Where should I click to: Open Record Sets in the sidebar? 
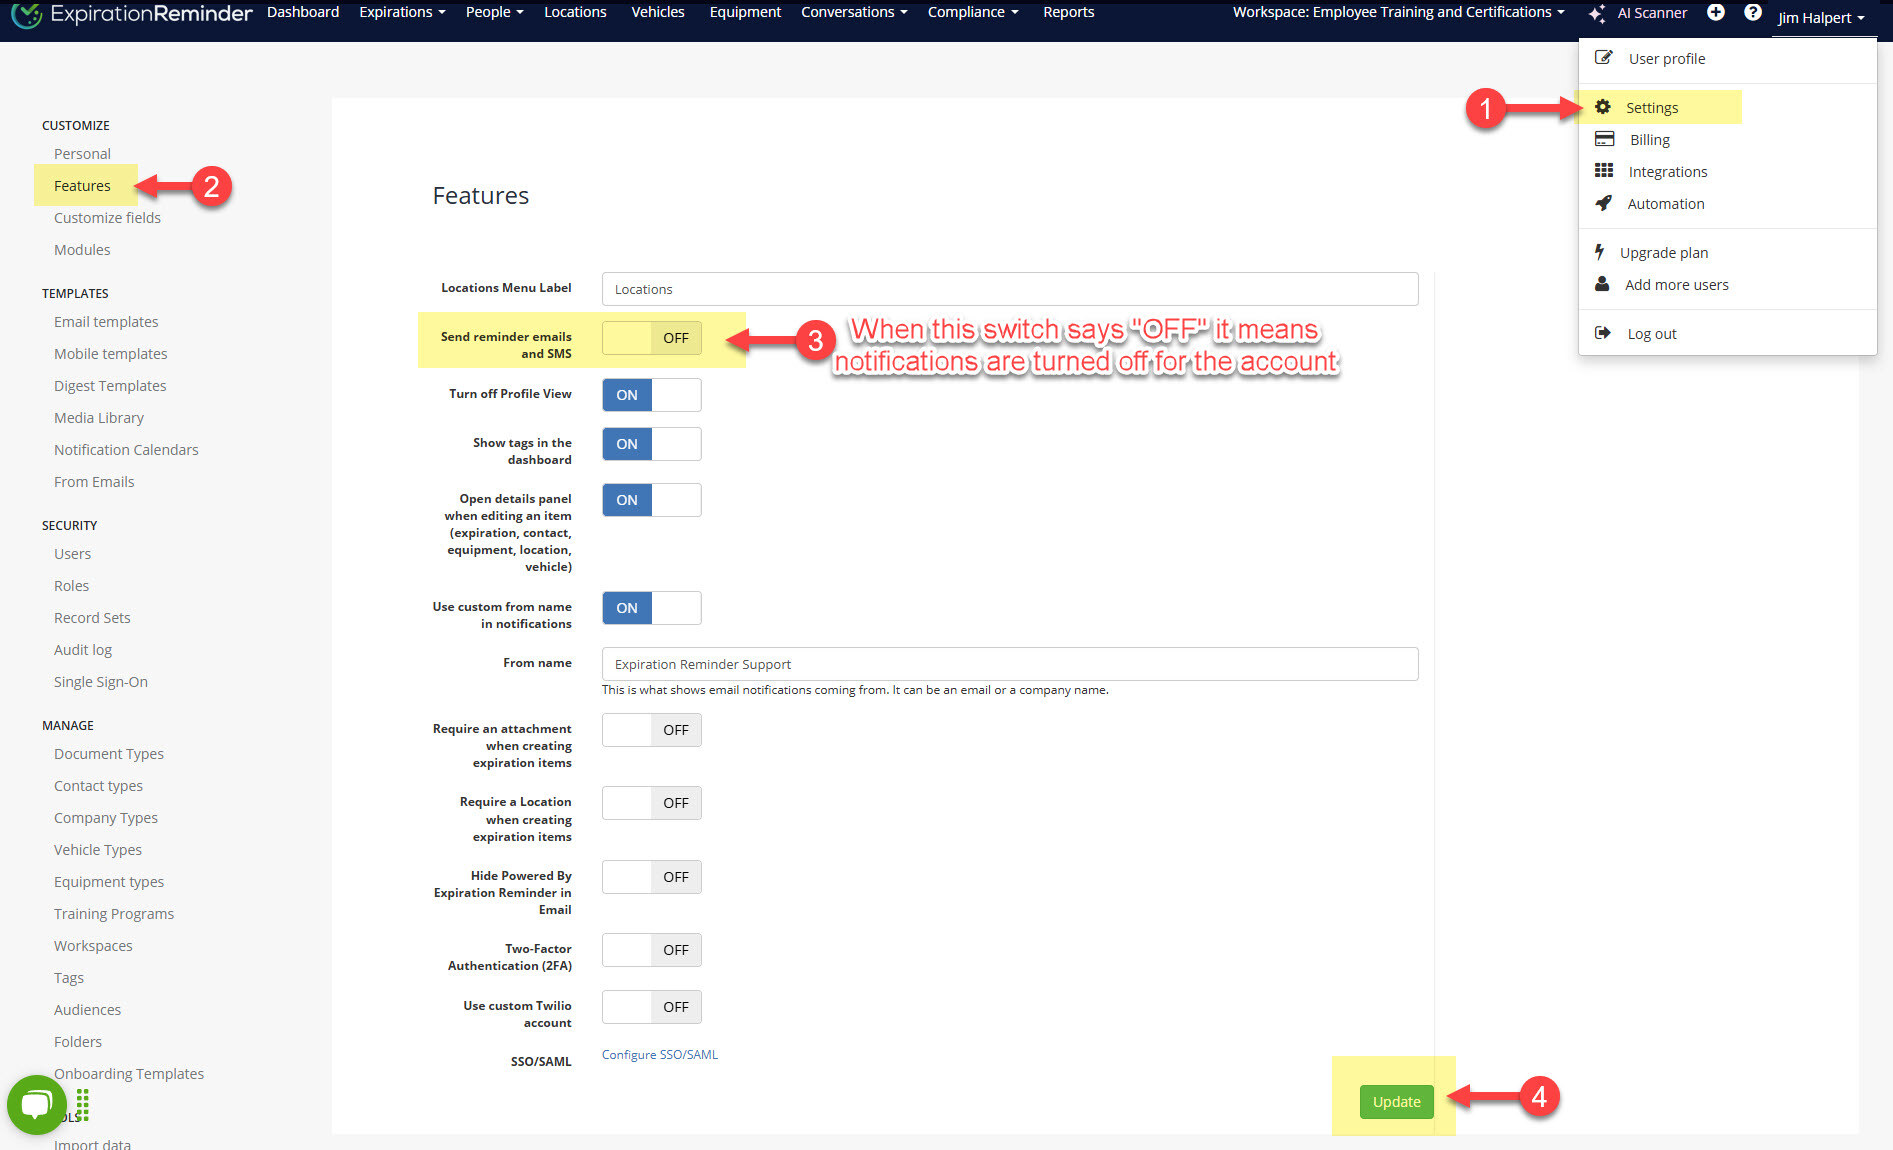tap(92, 618)
